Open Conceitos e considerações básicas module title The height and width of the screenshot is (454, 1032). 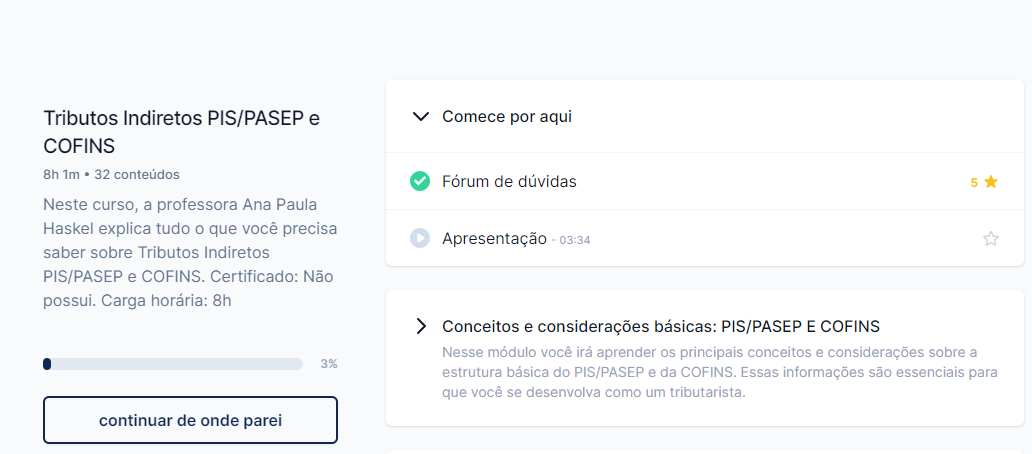[661, 326]
